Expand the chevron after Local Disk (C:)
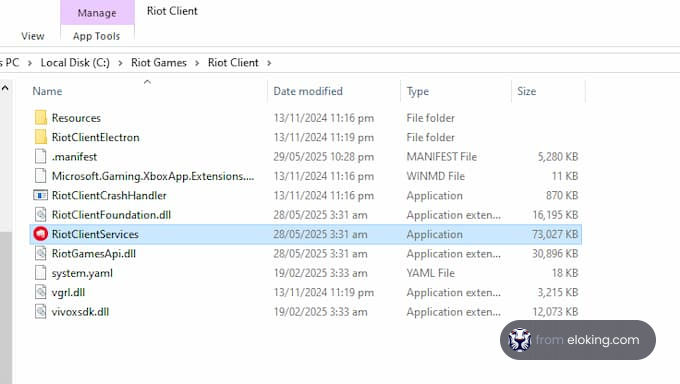Screen dimensions: 680x384 (120, 63)
